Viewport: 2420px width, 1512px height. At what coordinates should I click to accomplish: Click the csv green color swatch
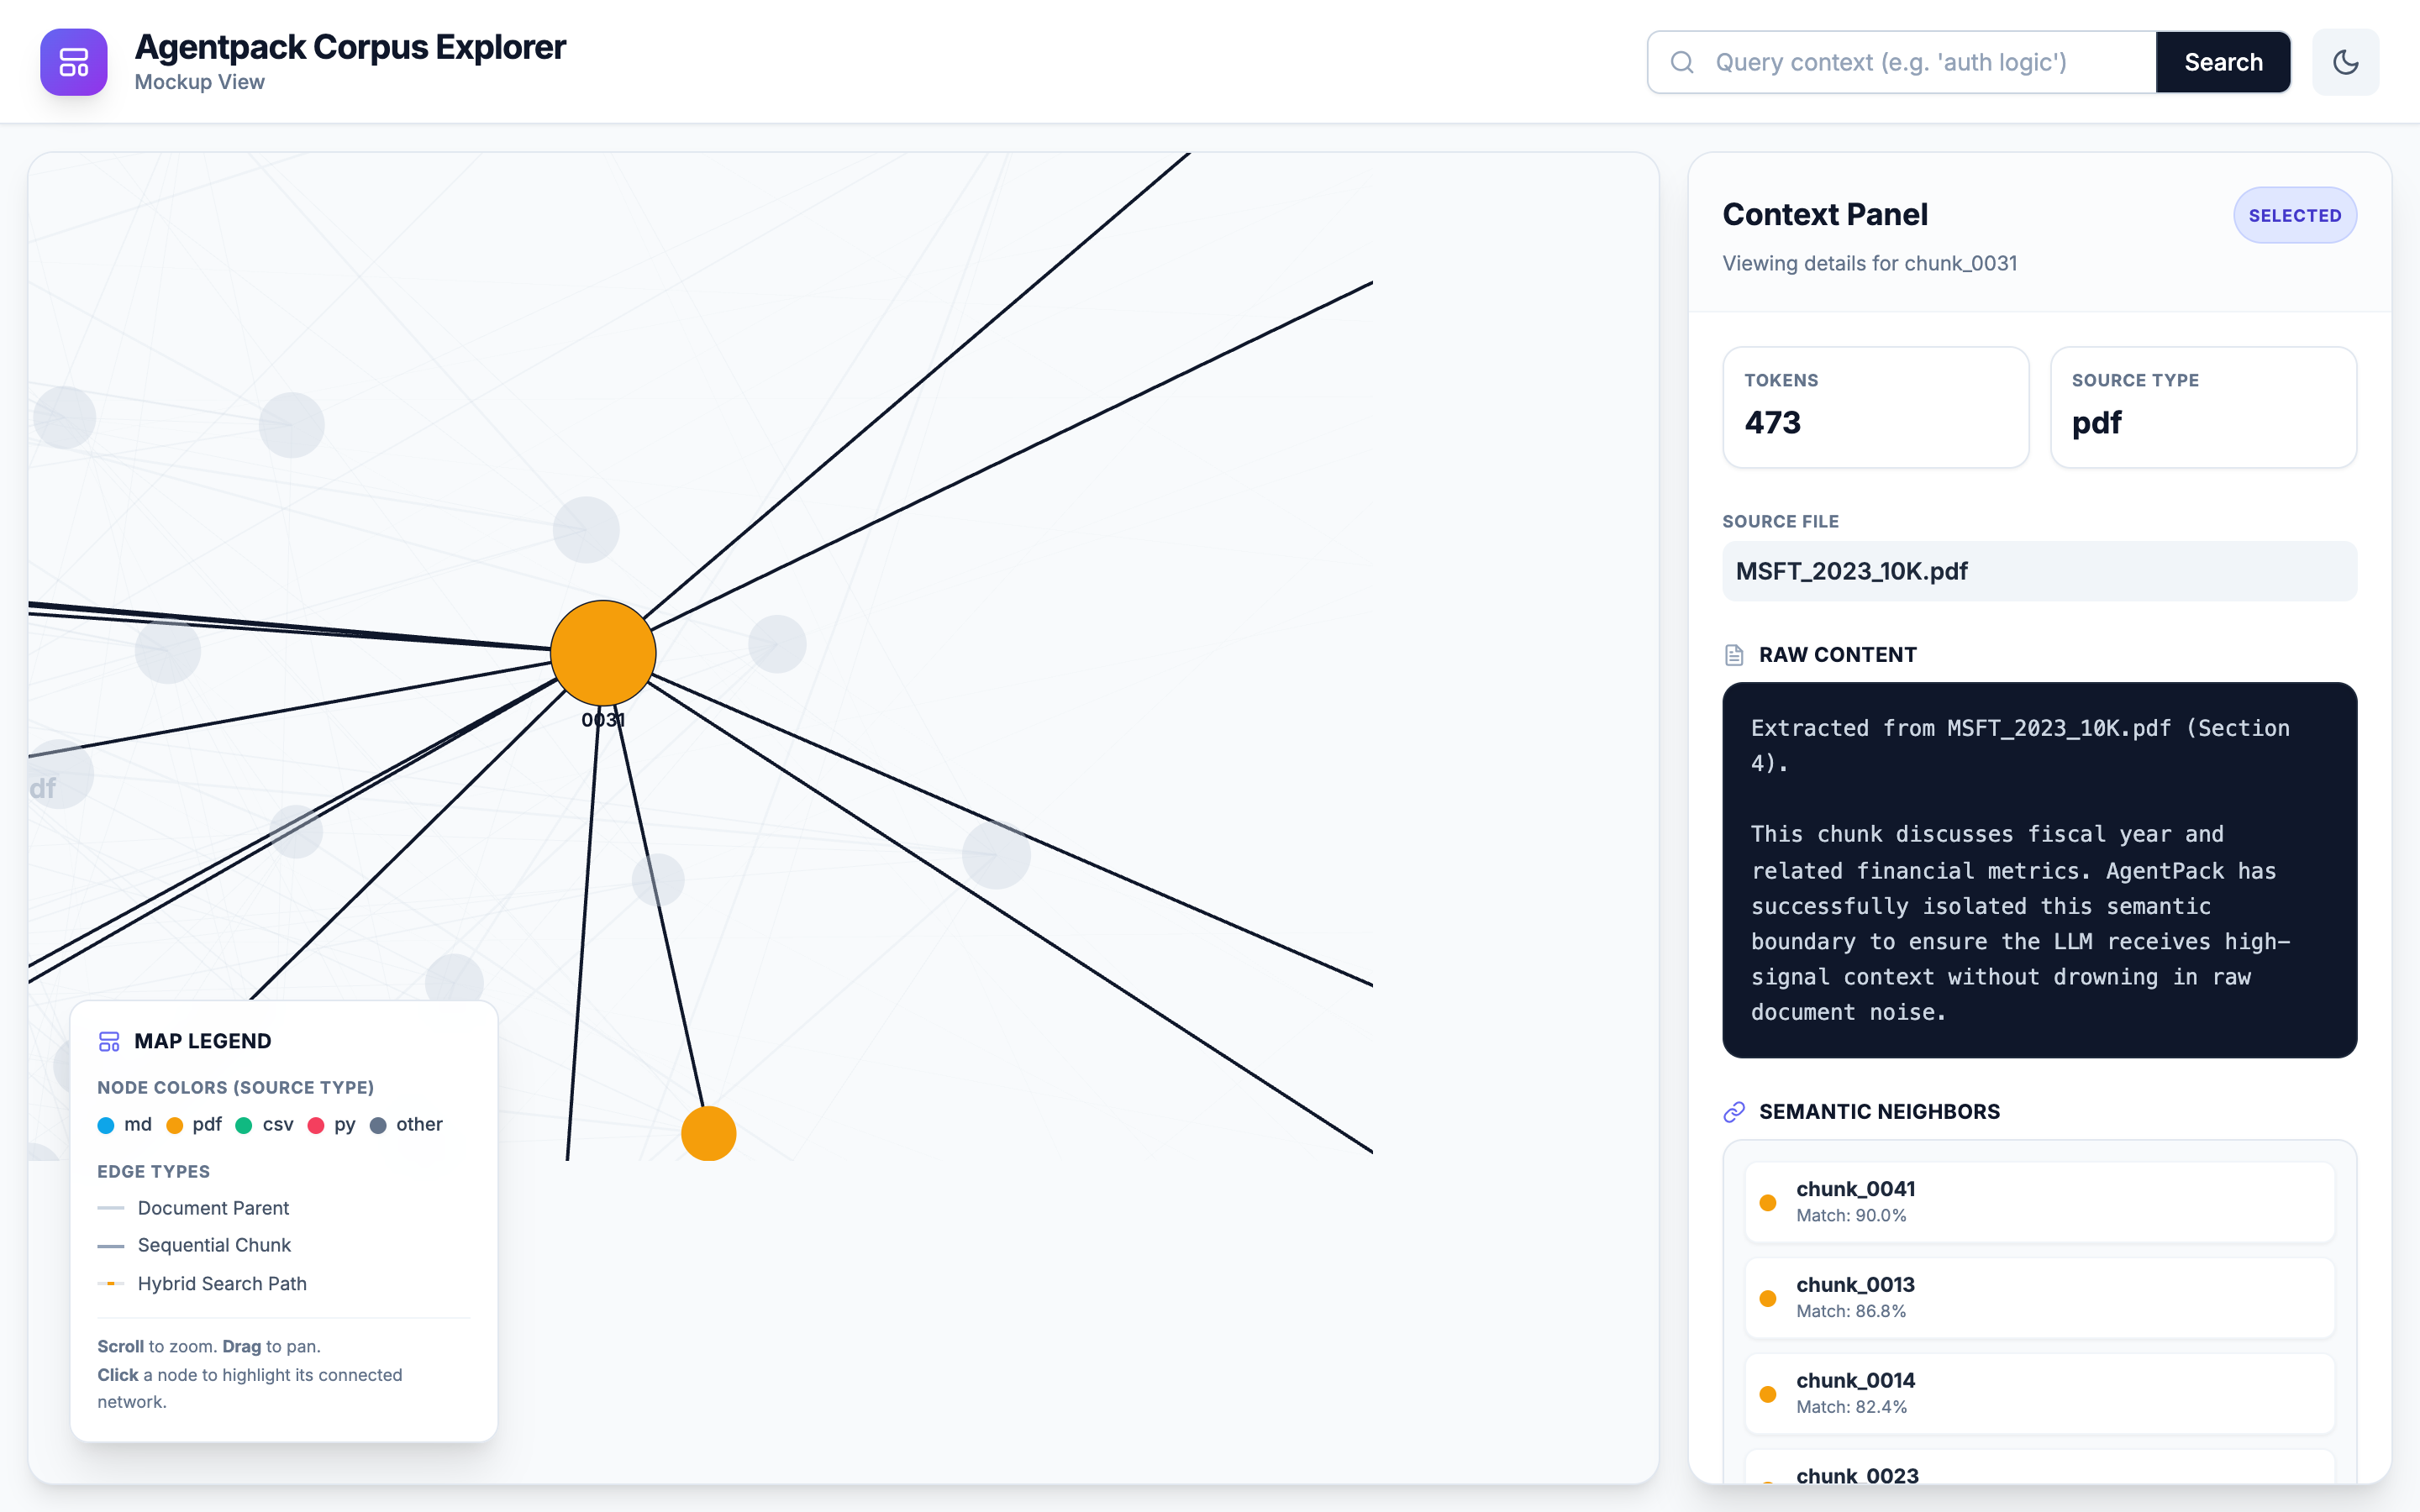243,1125
